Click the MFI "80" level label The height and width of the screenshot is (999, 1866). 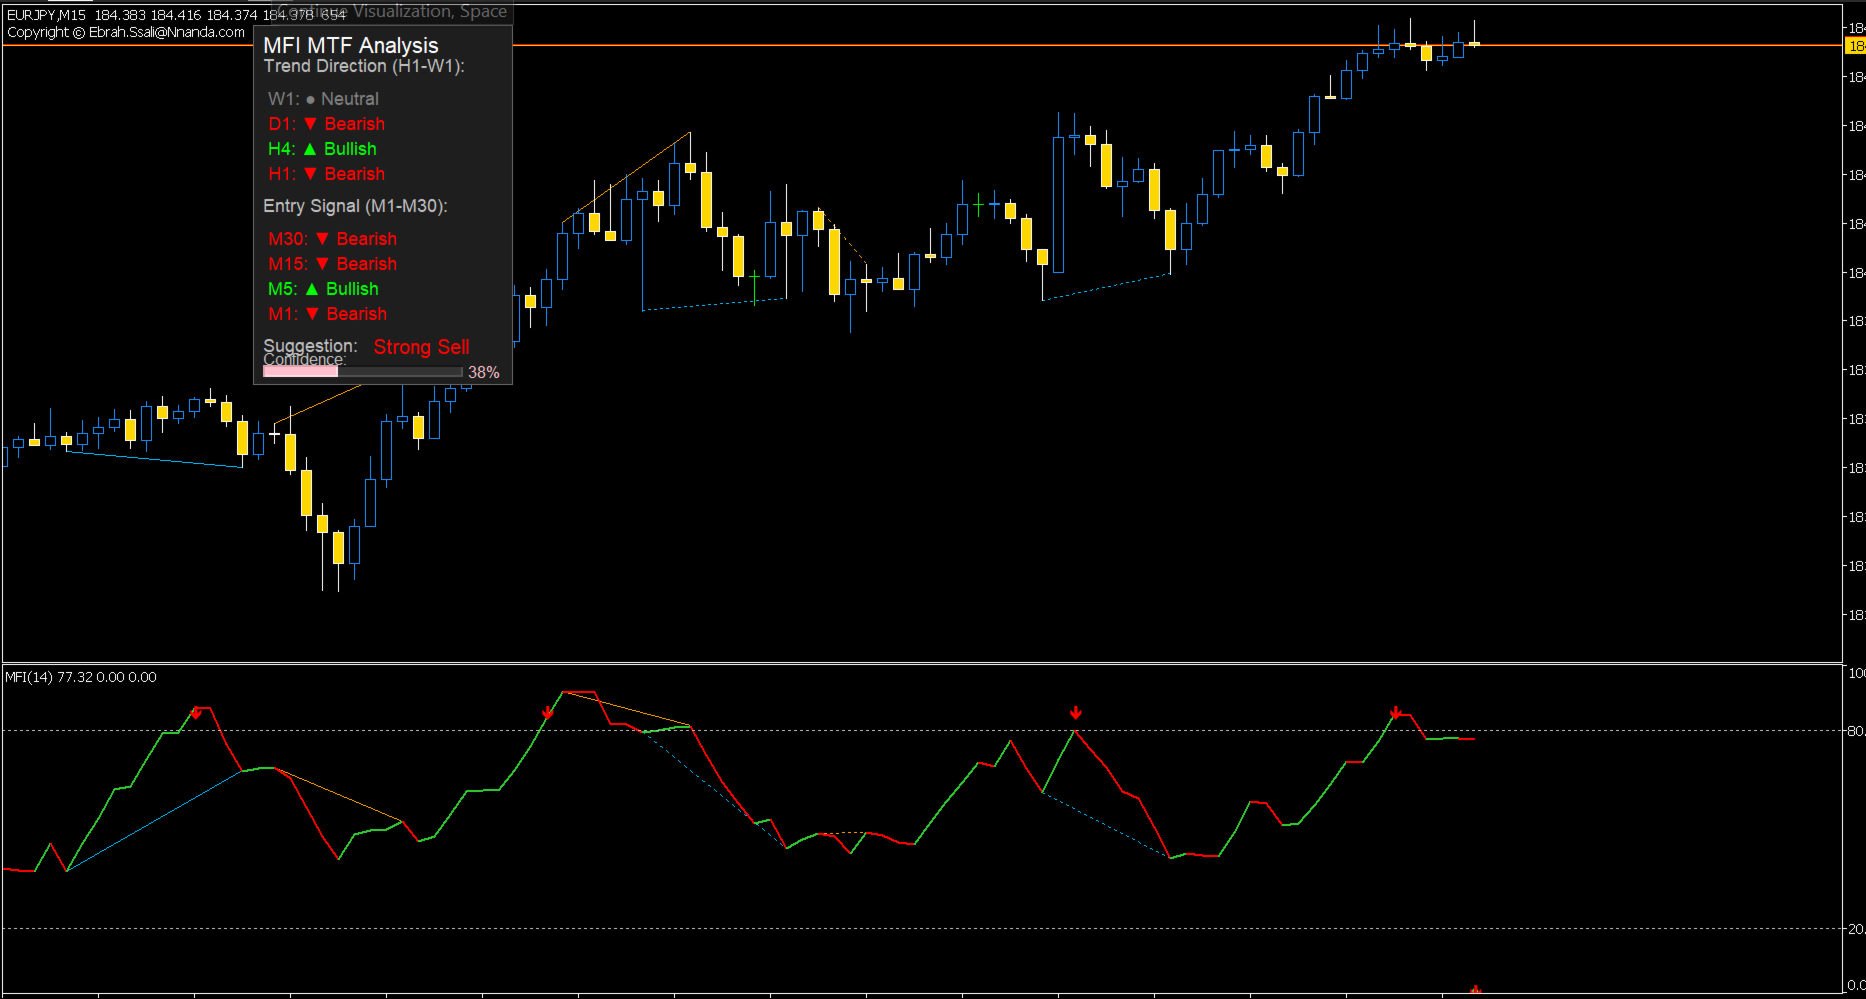click(x=1856, y=731)
